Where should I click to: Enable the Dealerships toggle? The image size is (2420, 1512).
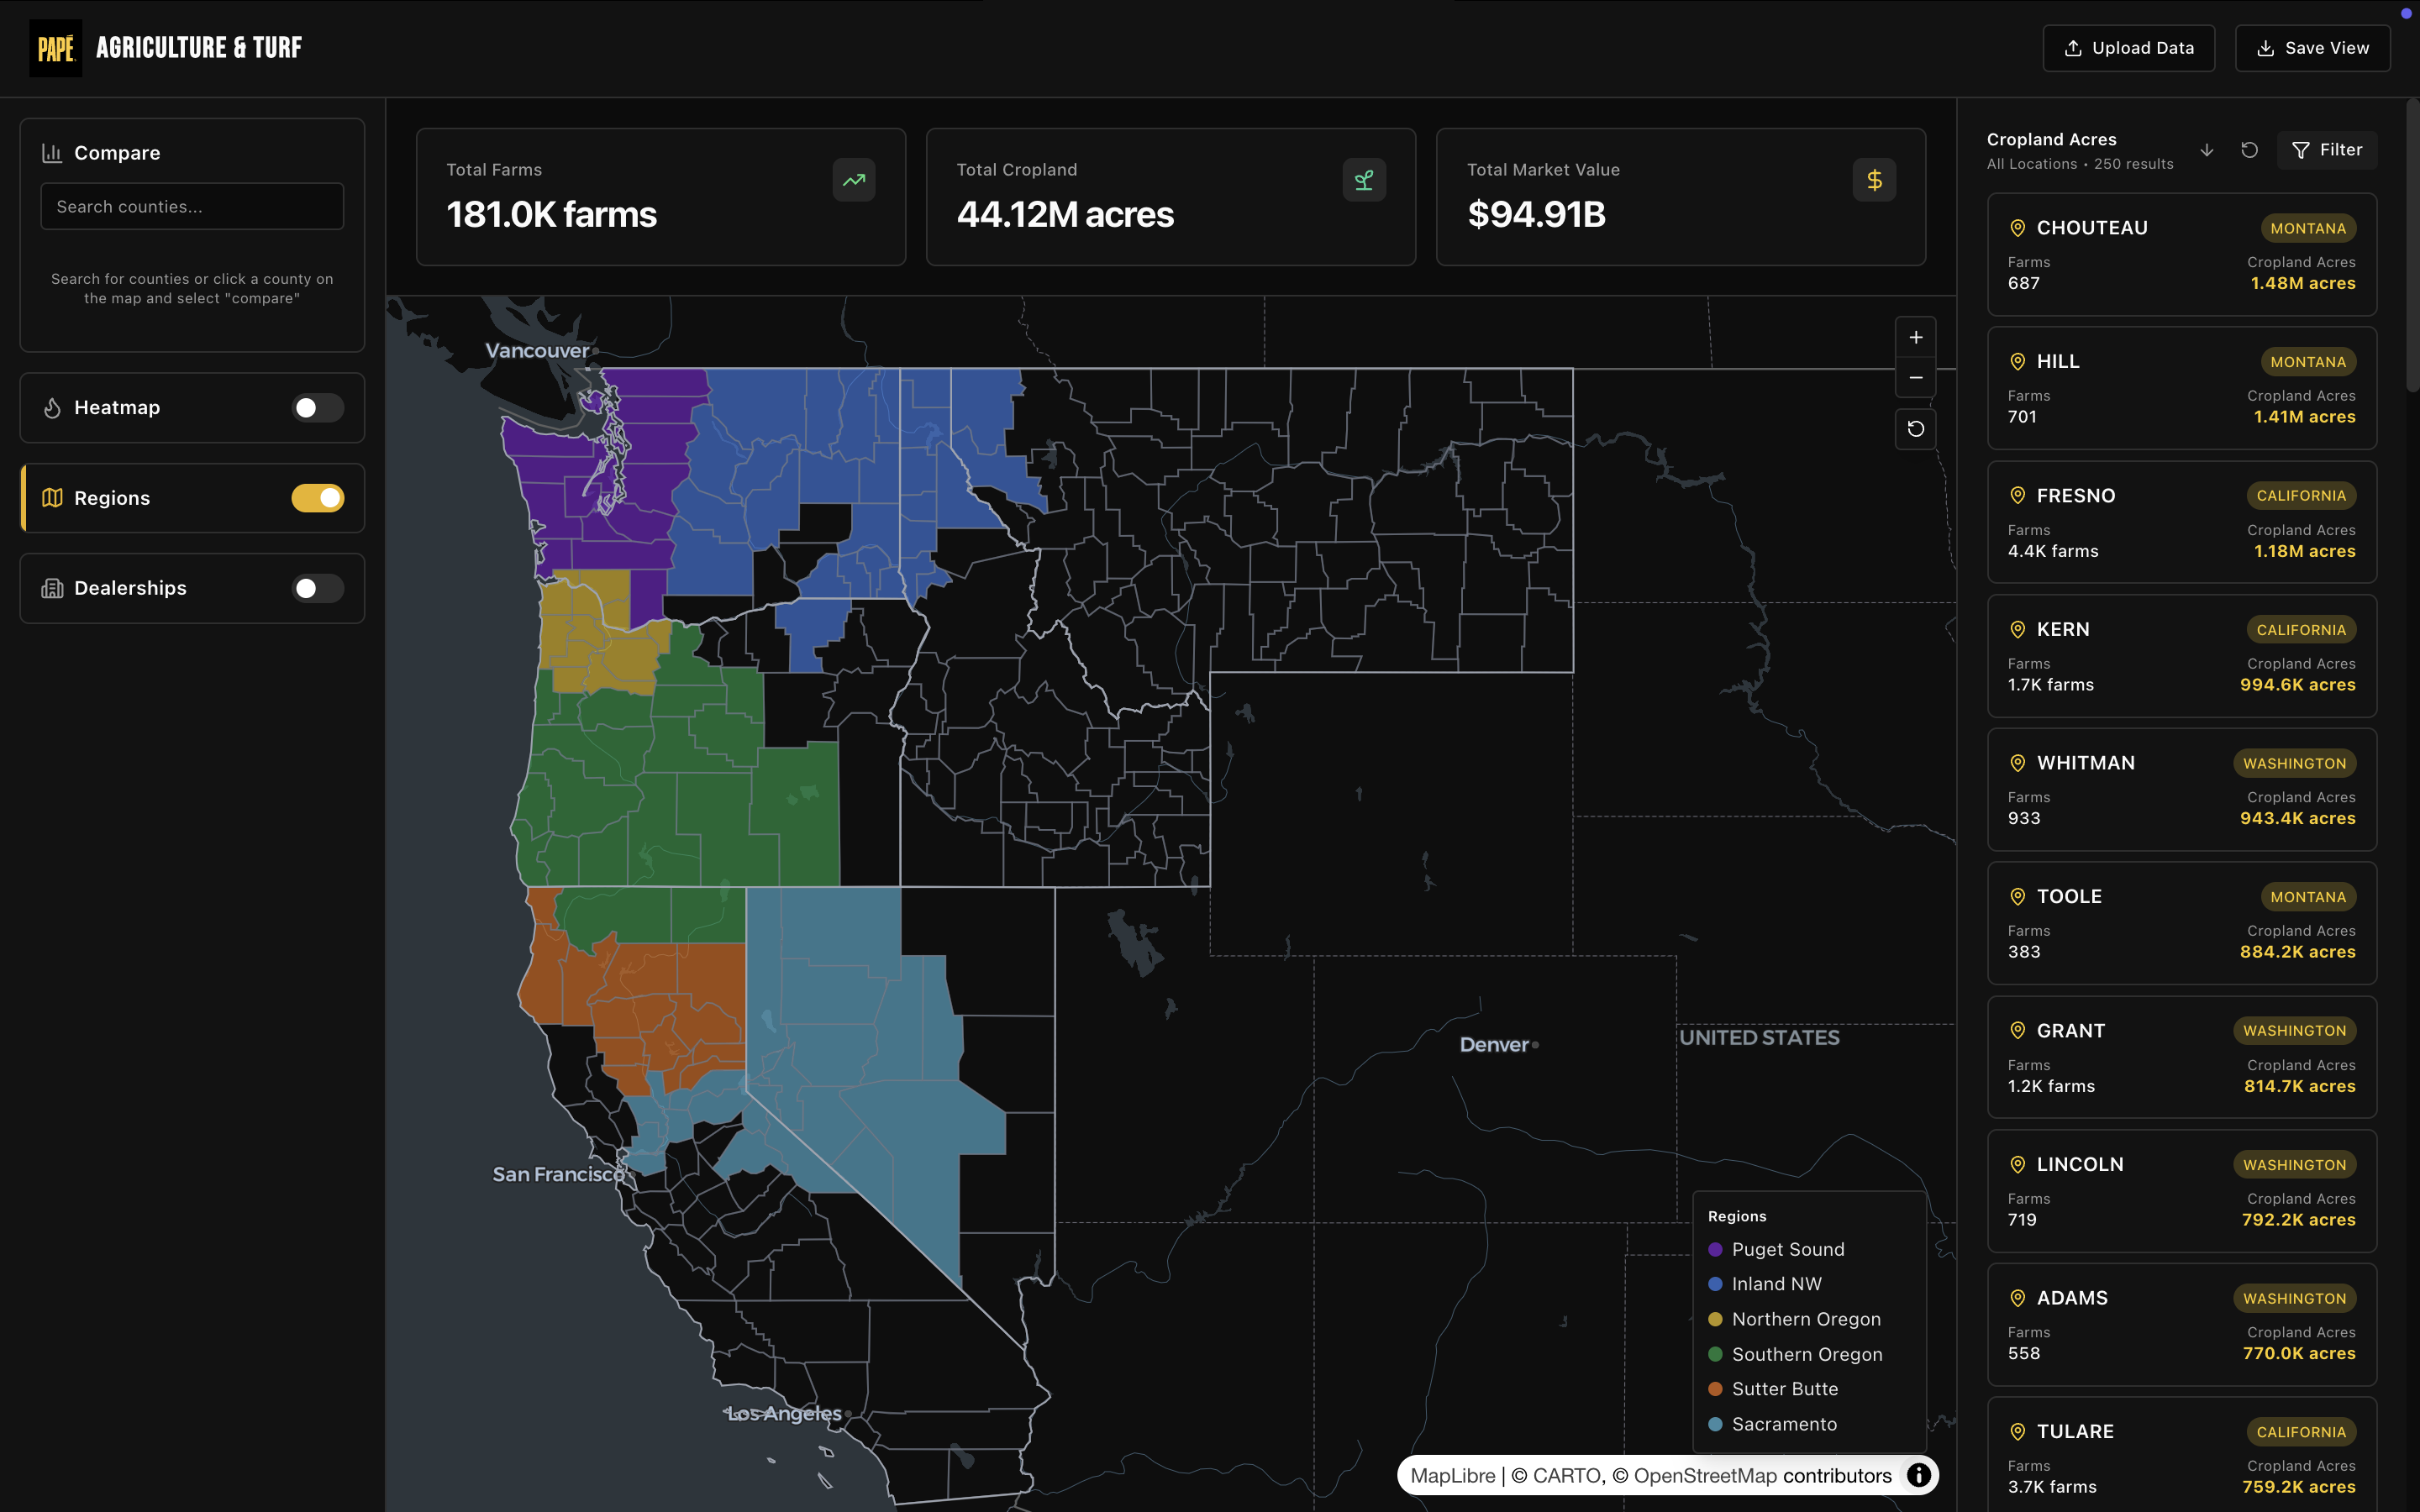coord(317,588)
